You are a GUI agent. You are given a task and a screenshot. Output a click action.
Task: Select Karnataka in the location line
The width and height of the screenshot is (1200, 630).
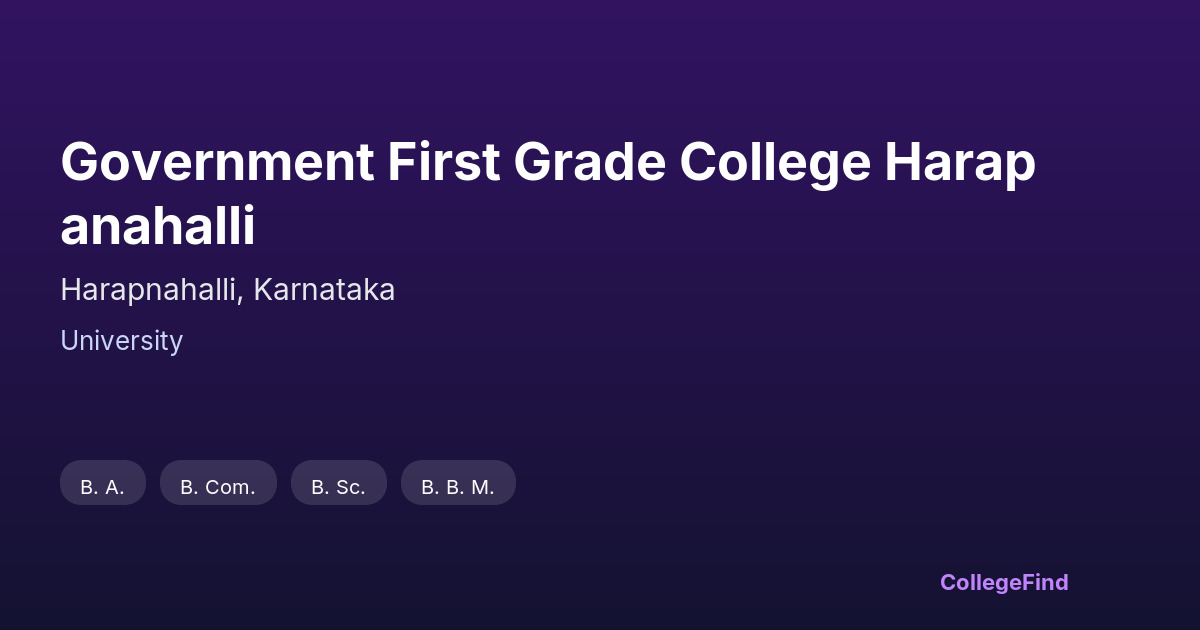click(324, 290)
